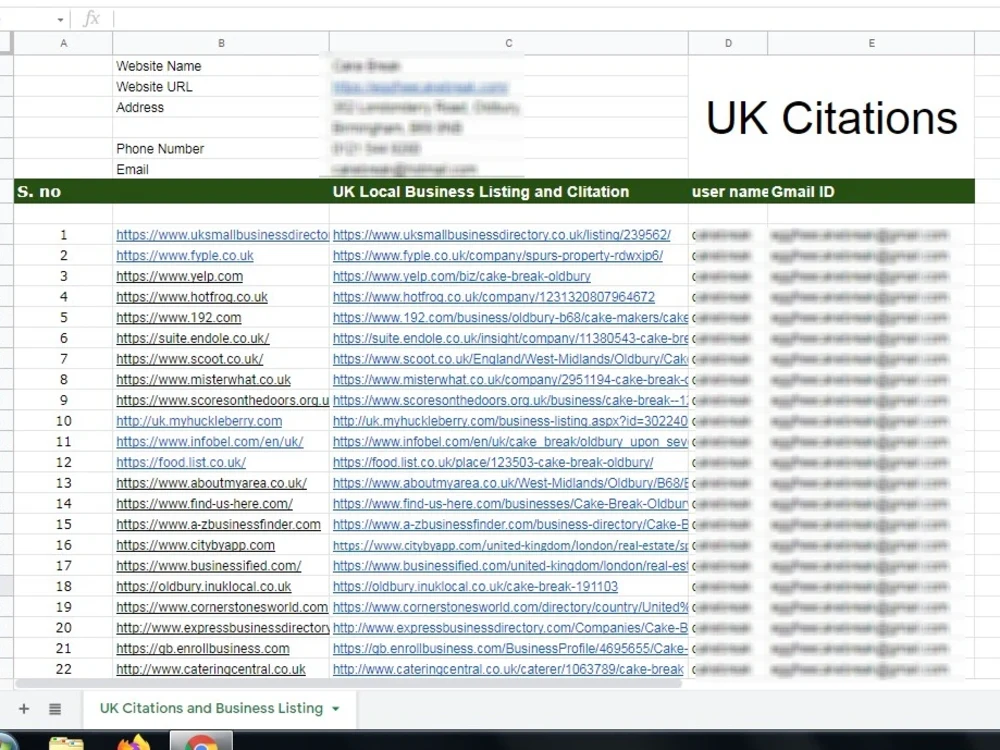The height and width of the screenshot is (750, 1000).
Task: Select column A header
Action: [x=63, y=43]
